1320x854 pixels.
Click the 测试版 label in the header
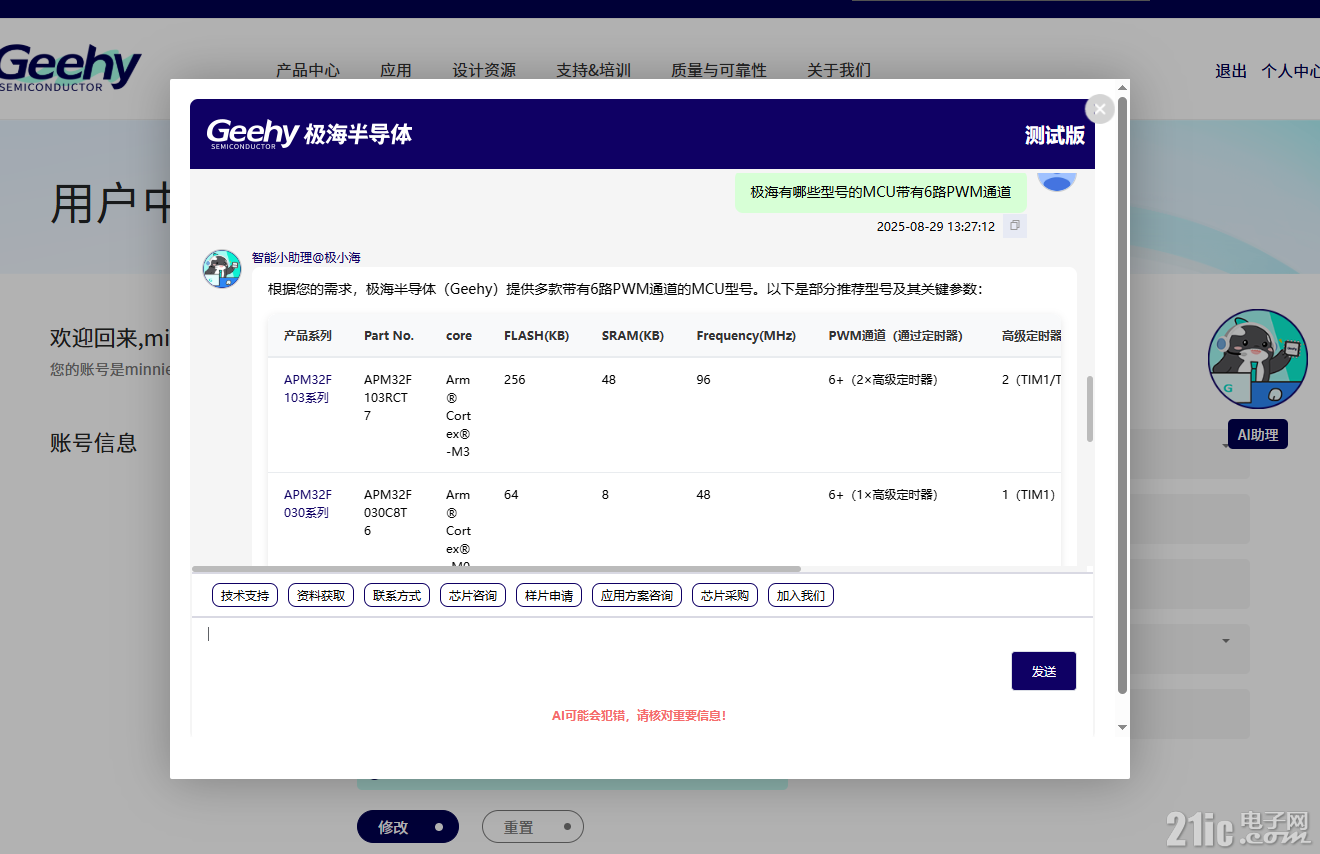click(x=1055, y=135)
